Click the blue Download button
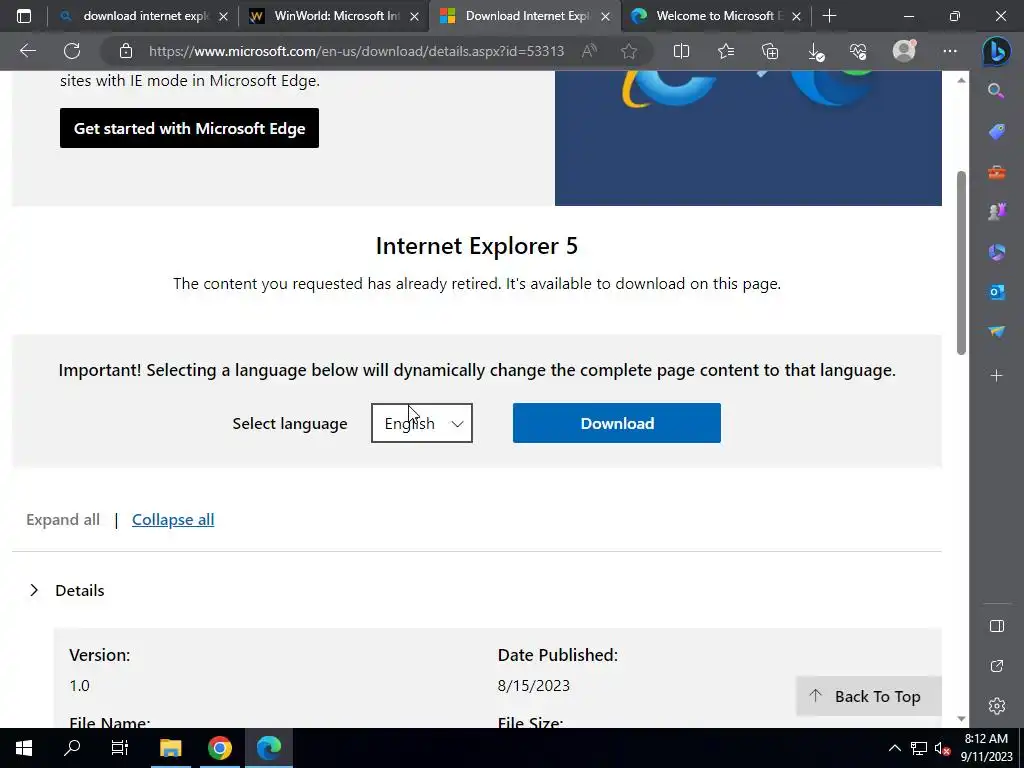The width and height of the screenshot is (1024, 768). (x=616, y=423)
